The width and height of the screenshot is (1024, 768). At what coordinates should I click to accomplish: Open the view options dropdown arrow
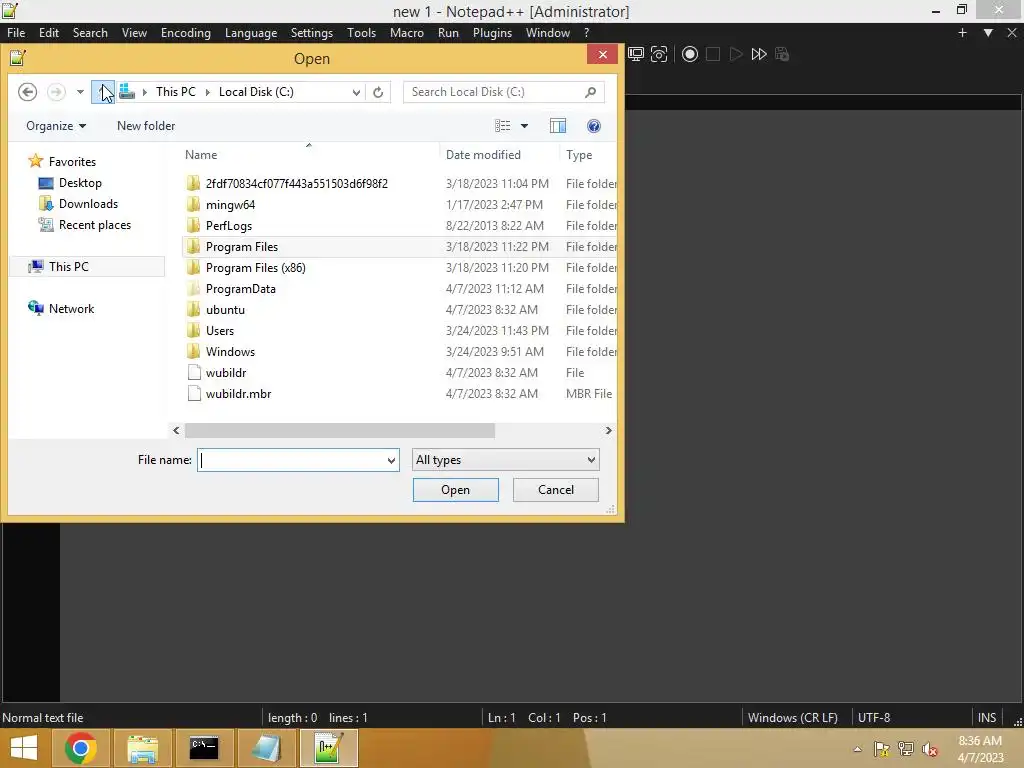(x=524, y=126)
